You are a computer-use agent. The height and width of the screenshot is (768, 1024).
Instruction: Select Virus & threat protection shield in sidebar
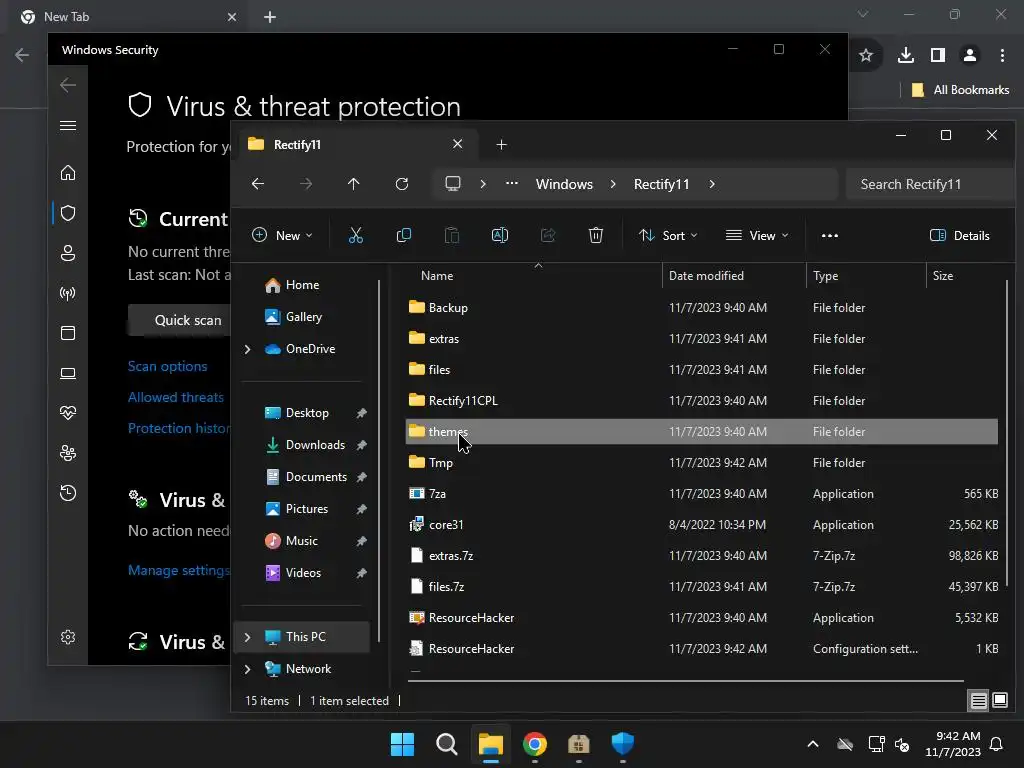(x=68, y=213)
